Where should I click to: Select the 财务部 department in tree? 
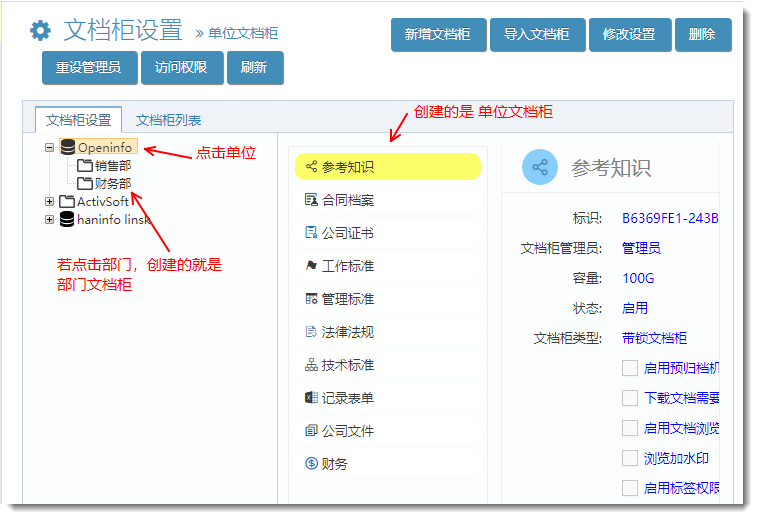click(112, 184)
